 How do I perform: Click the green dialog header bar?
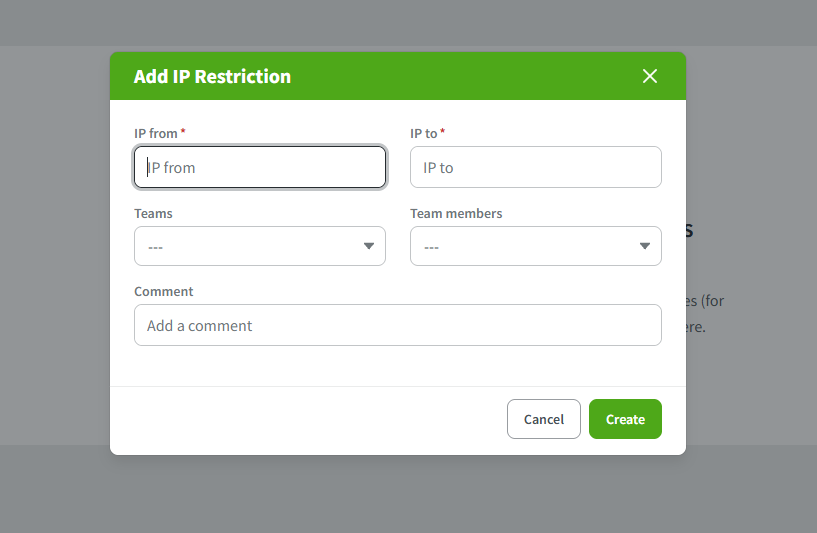[450, 76]
